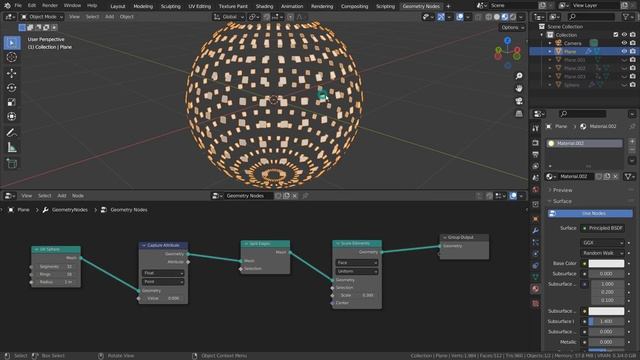This screenshot has height=360, width=640.
Task: Click the Subsurface IOR slider value 1.400
Action: [606, 321]
